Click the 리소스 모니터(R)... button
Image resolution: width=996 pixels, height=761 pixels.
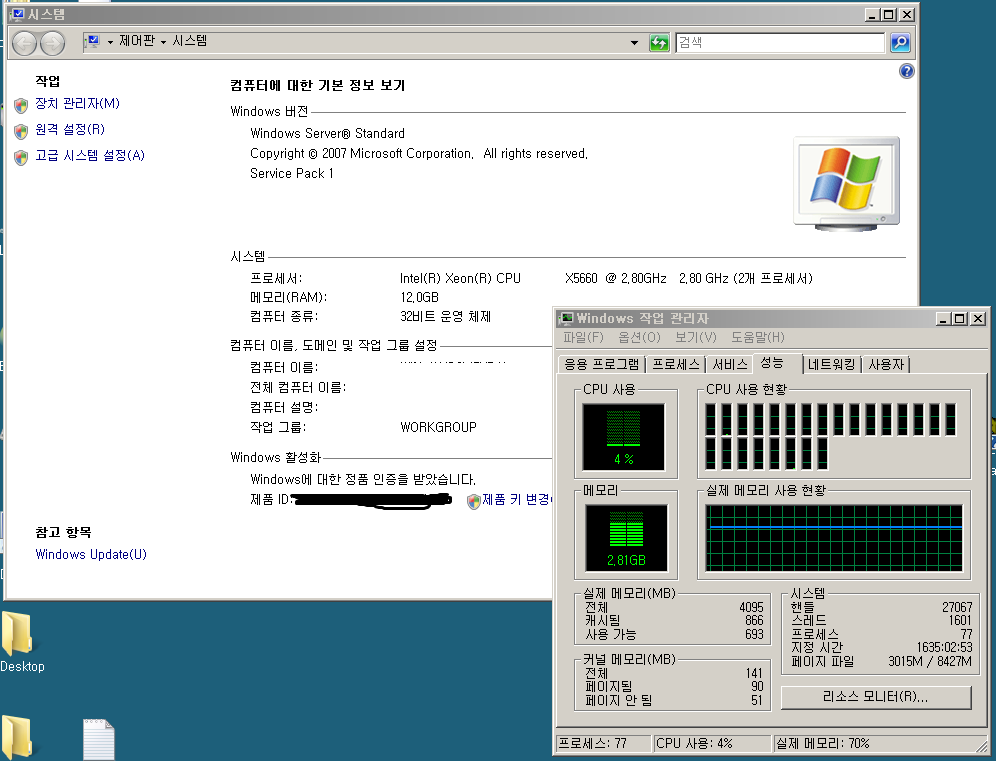click(876, 697)
